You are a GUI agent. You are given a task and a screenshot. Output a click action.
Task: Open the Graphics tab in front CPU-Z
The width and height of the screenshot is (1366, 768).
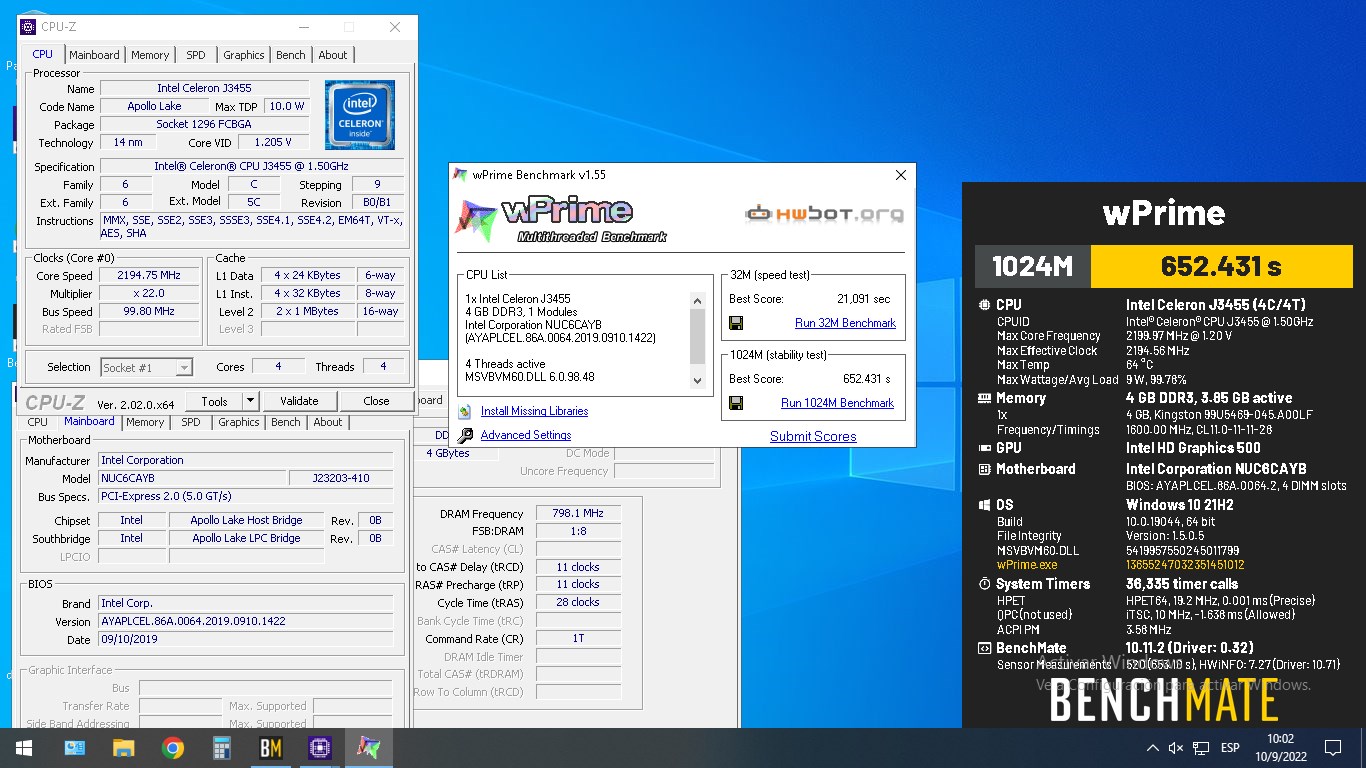[x=244, y=55]
